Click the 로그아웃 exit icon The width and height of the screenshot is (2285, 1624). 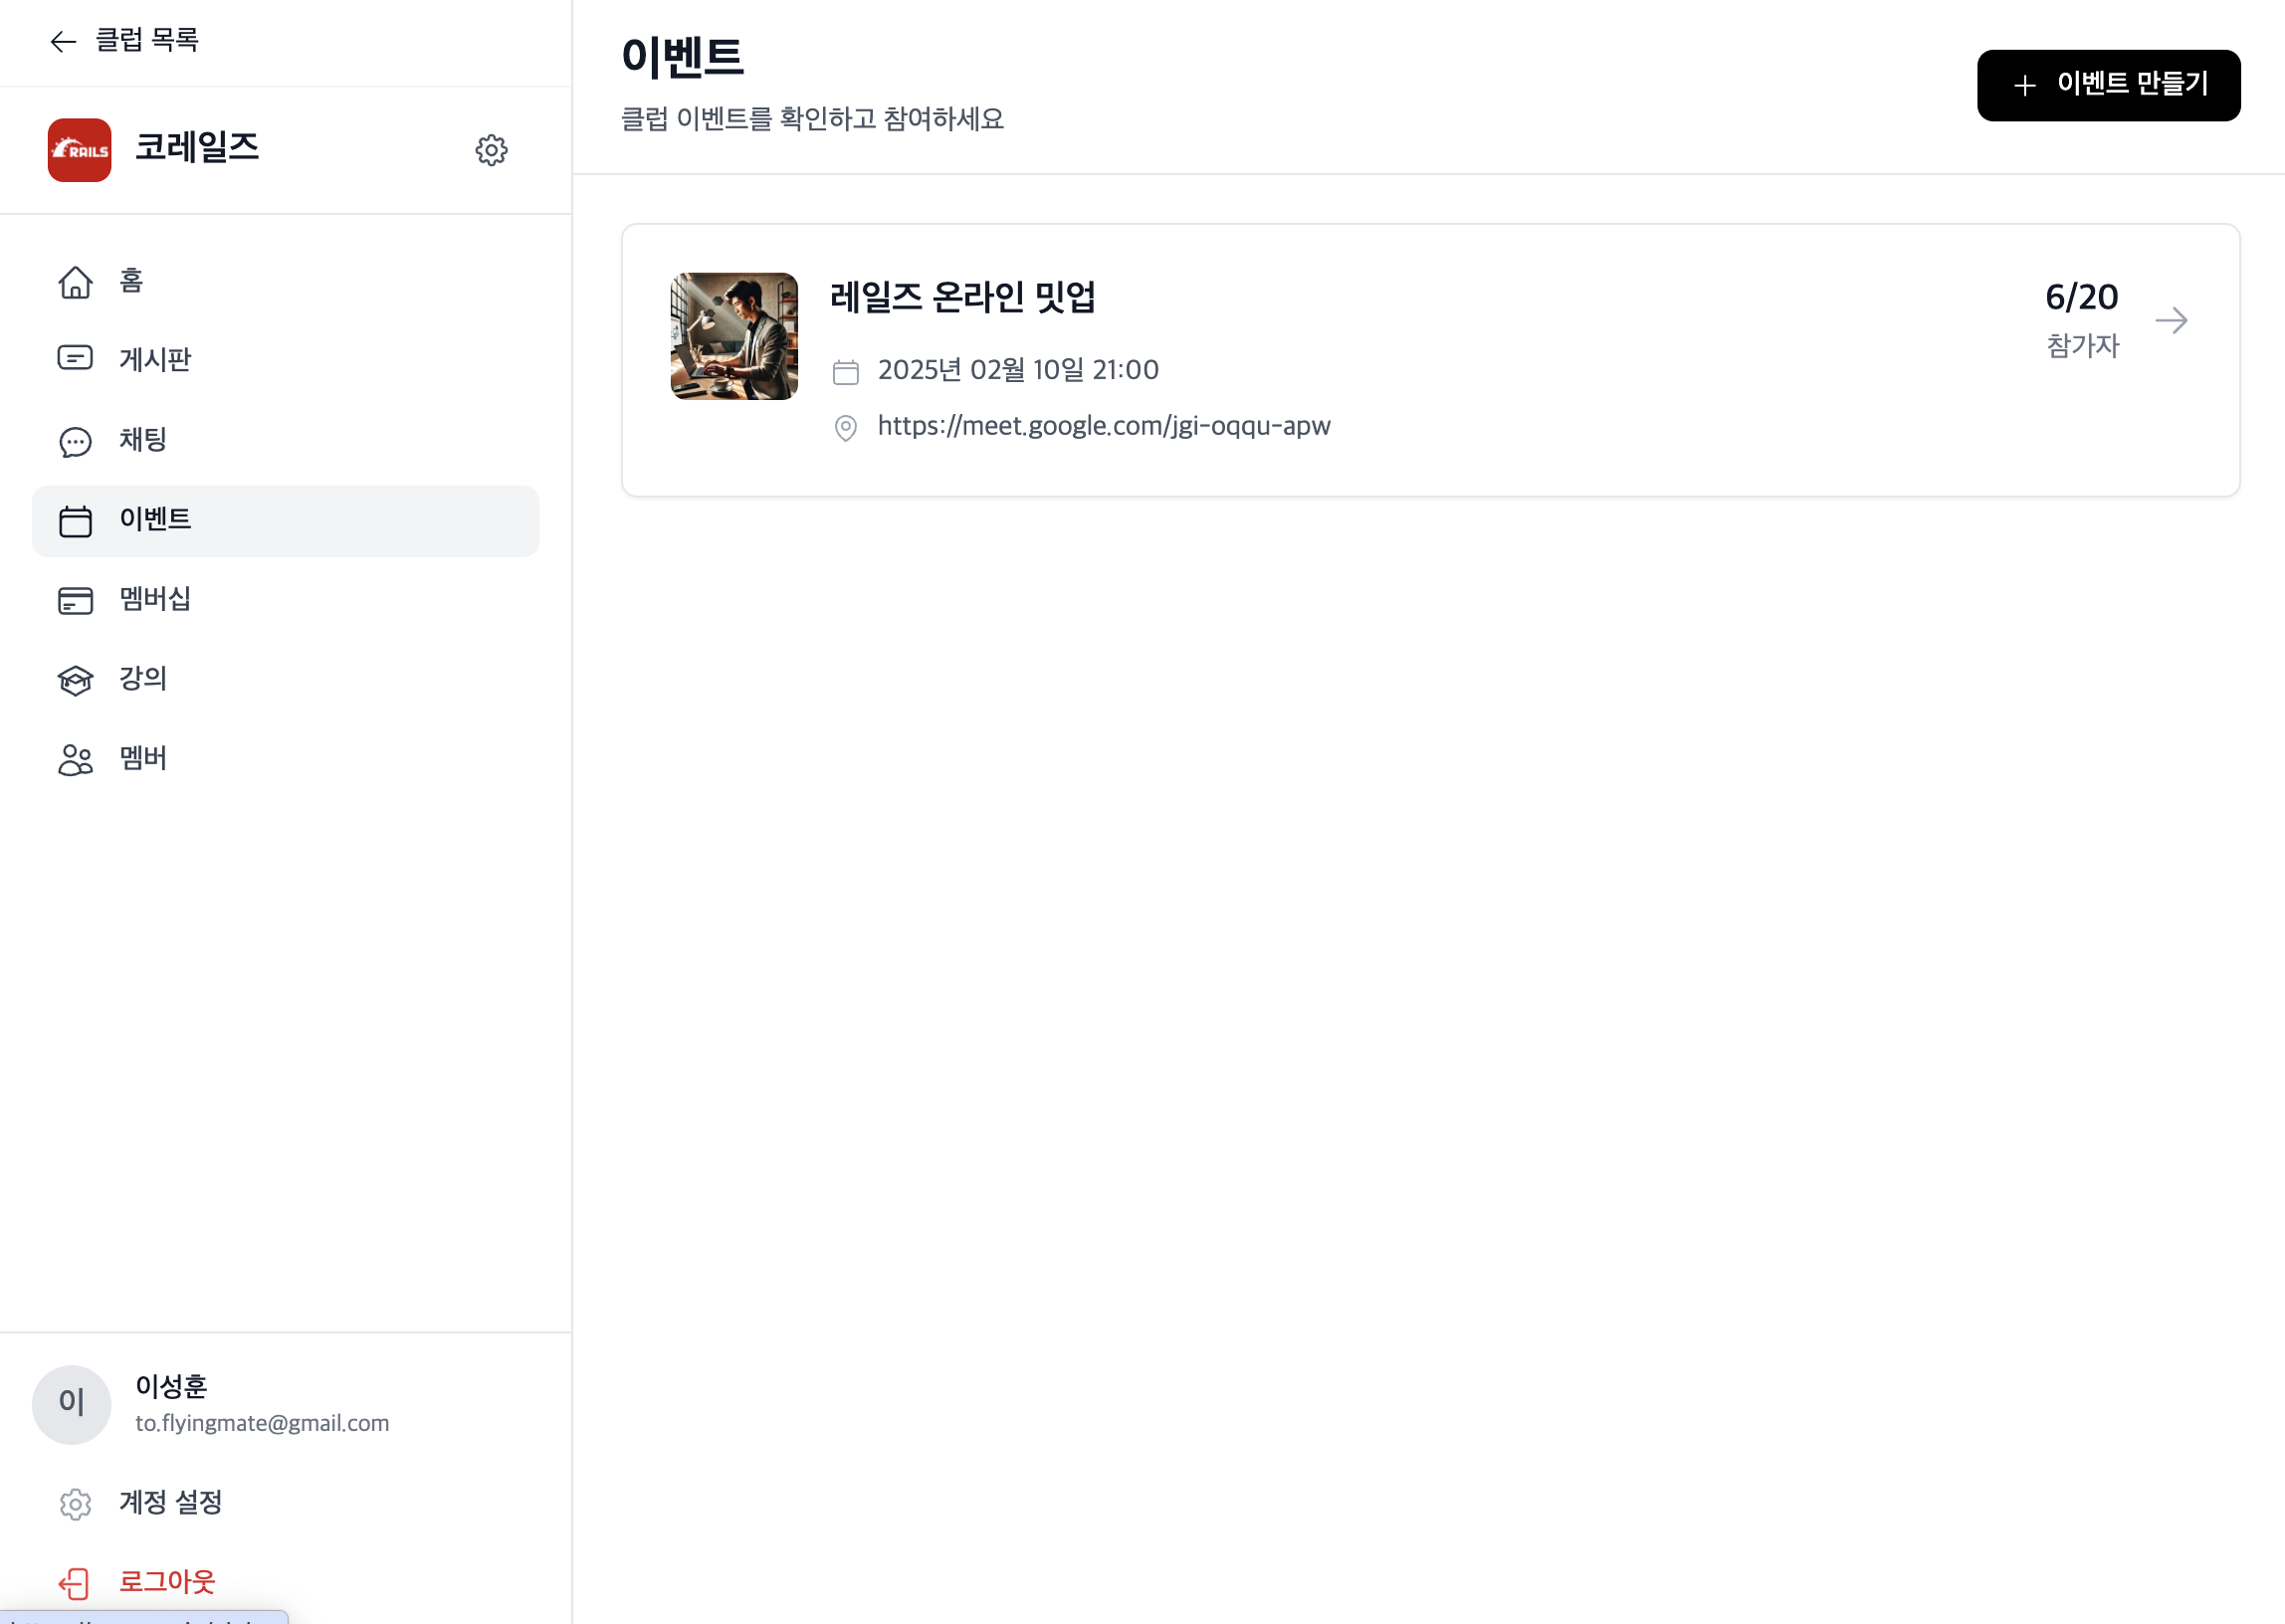[75, 1582]
